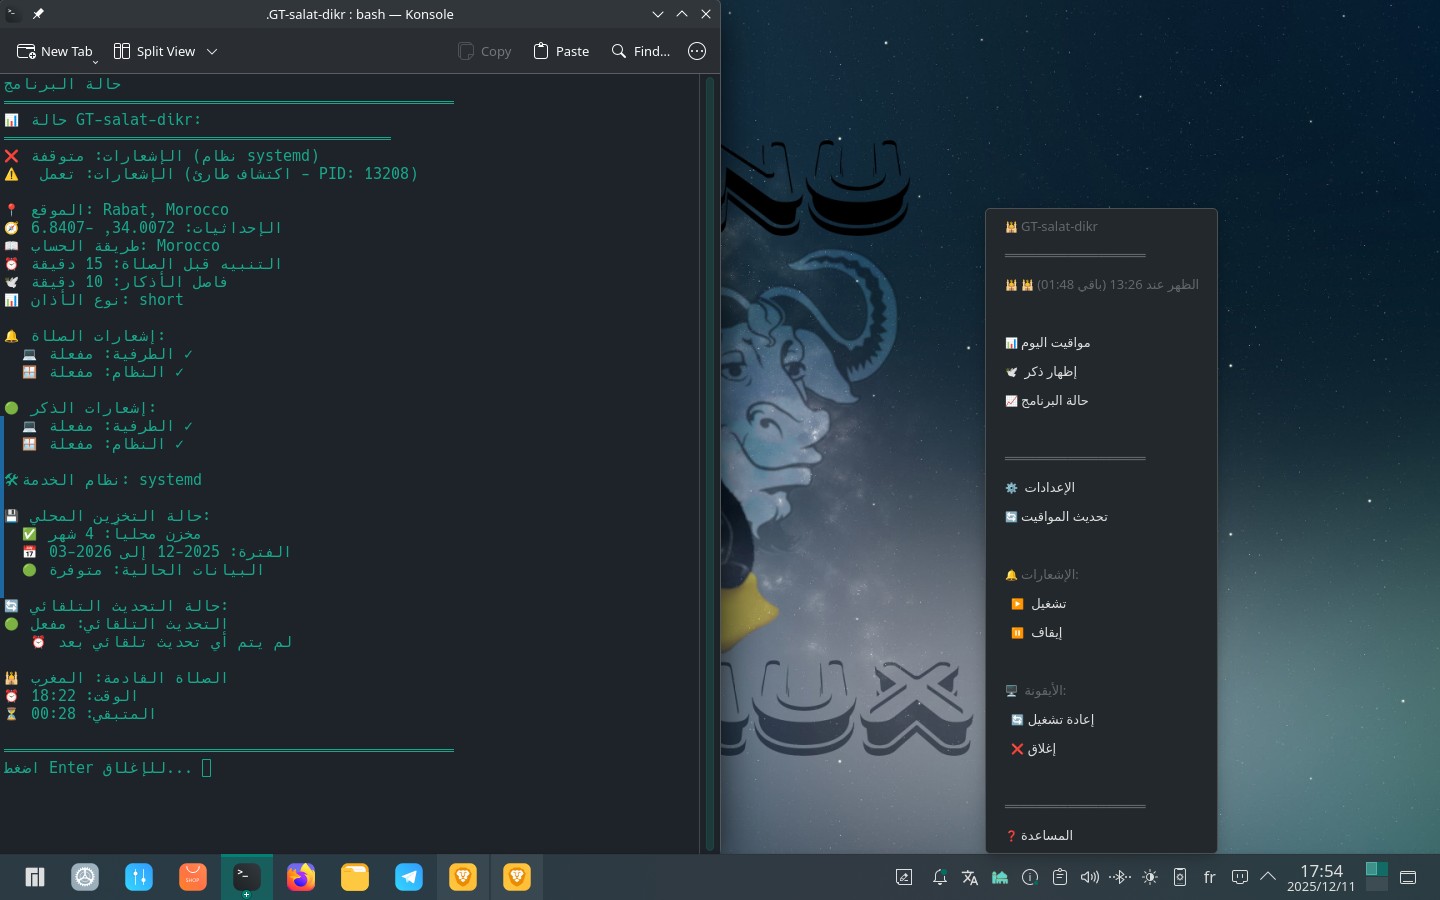Open Konsole's three-dot overflow menu
Screen dimensions: 1440x900
click(x=697, y=51)
